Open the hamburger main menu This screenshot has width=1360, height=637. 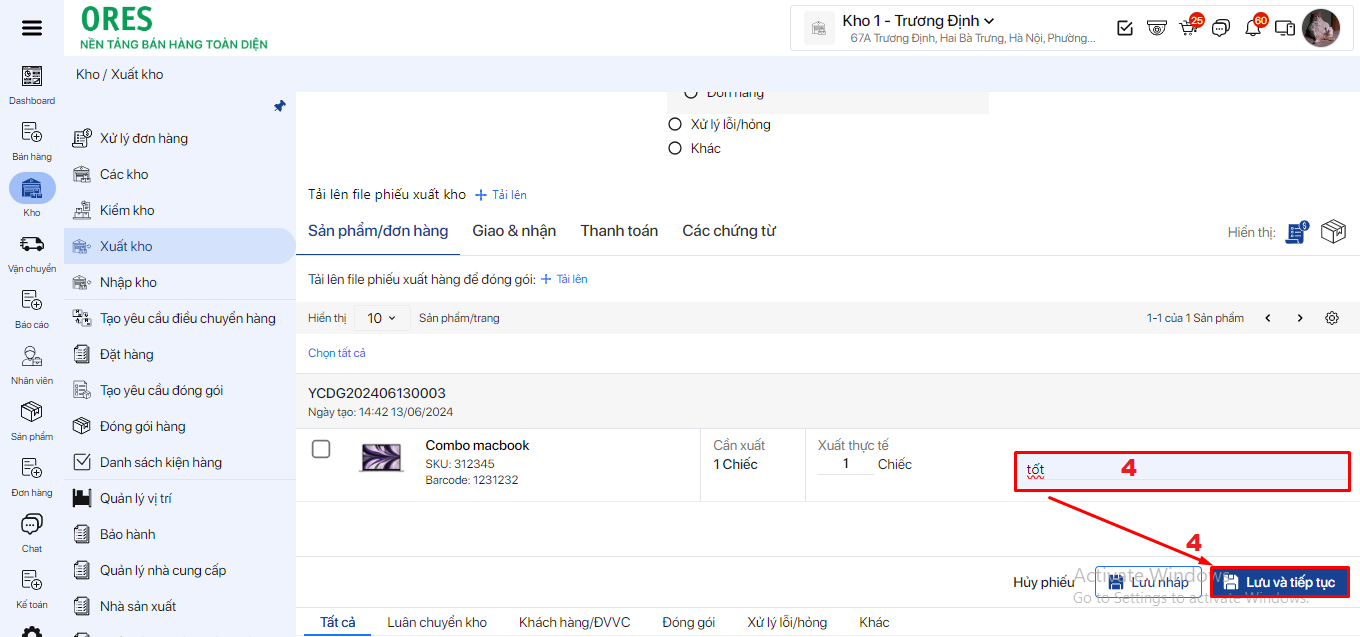point(32,28)
